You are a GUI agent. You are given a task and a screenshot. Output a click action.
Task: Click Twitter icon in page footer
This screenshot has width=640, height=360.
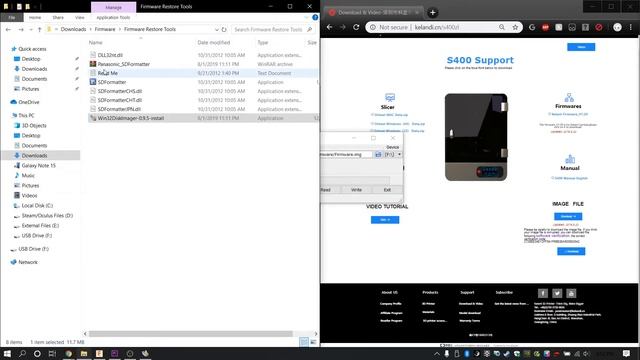(557, 293)
